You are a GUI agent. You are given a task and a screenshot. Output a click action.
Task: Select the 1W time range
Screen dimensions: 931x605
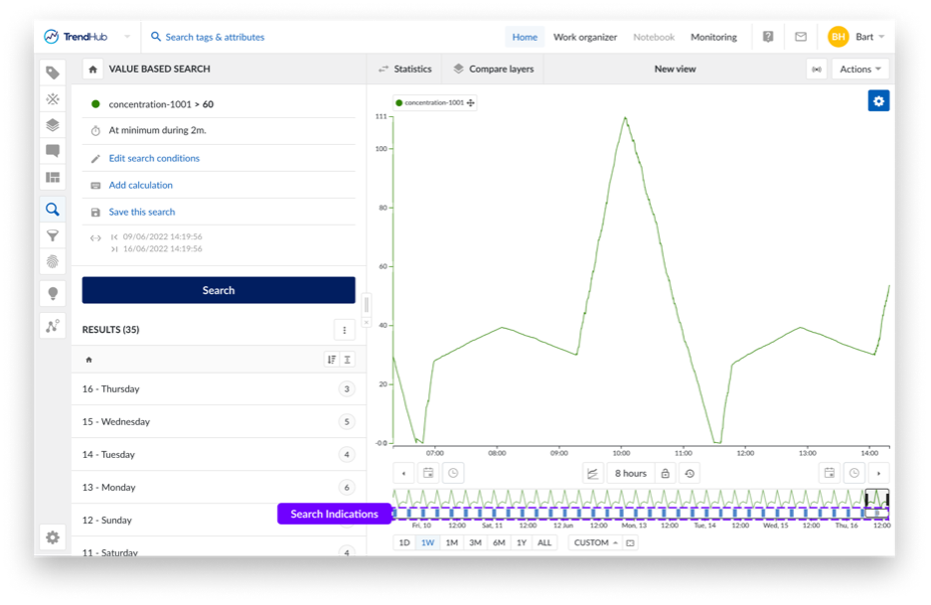click(x=428, y=543)
